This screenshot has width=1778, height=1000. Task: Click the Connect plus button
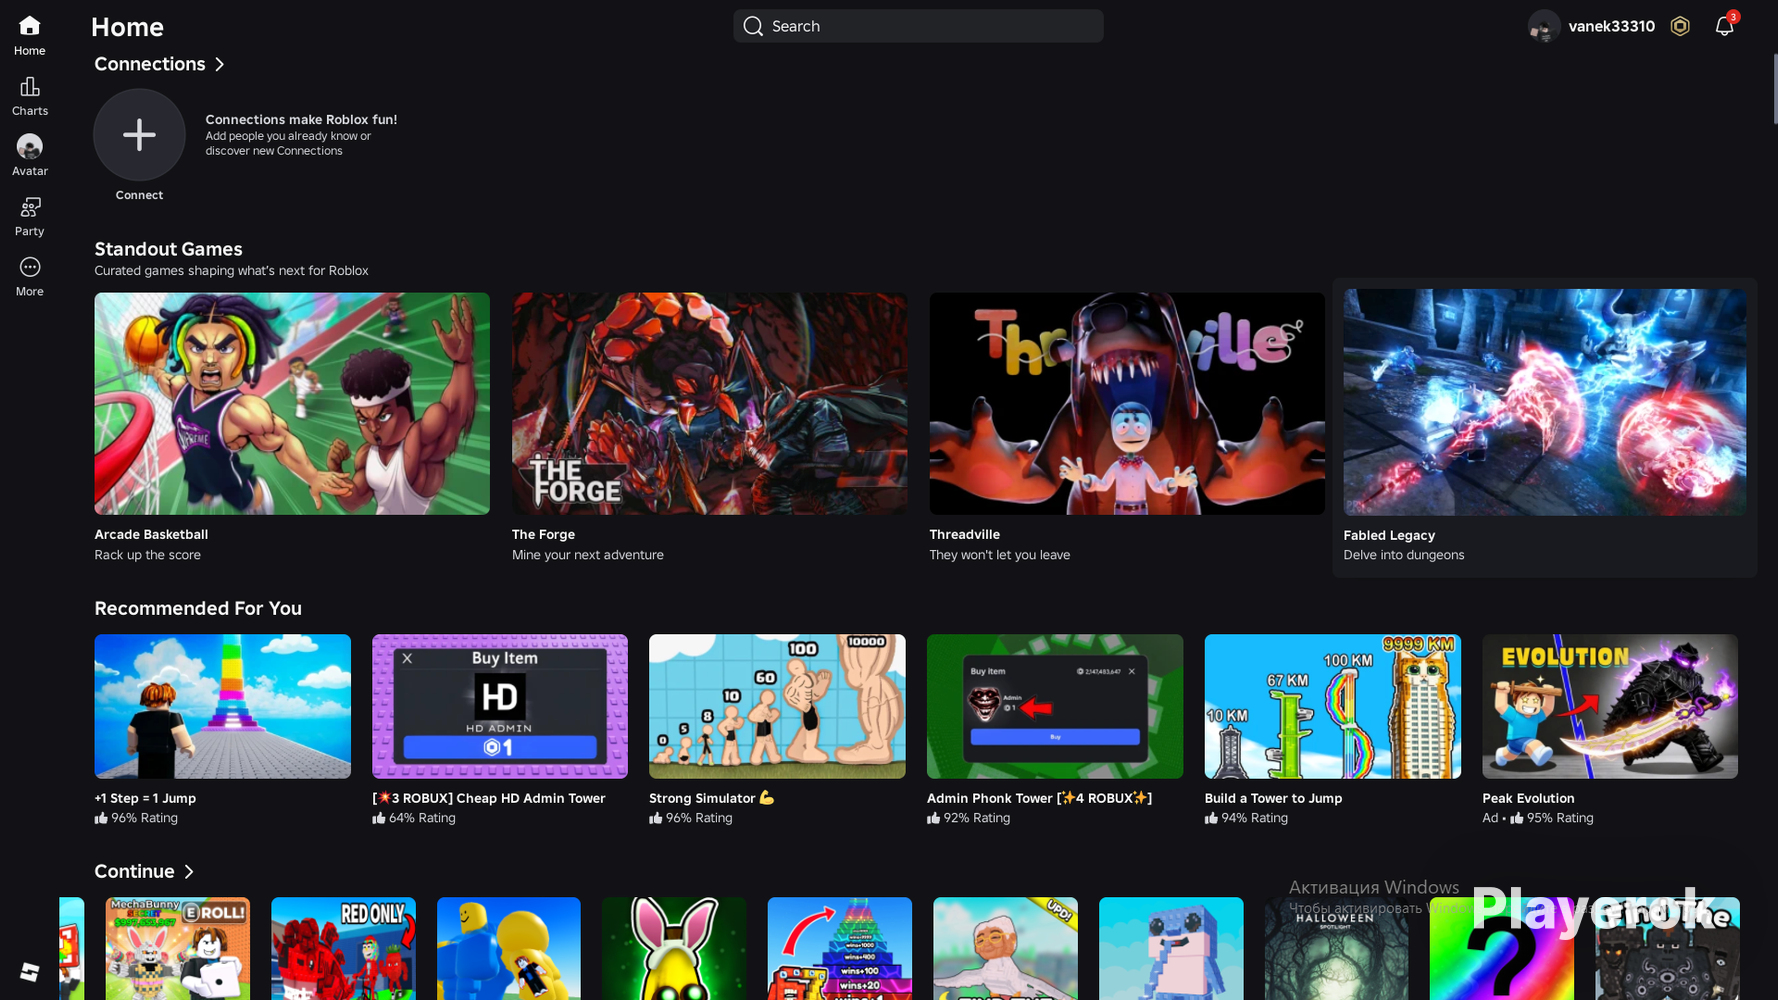(139, 135)
